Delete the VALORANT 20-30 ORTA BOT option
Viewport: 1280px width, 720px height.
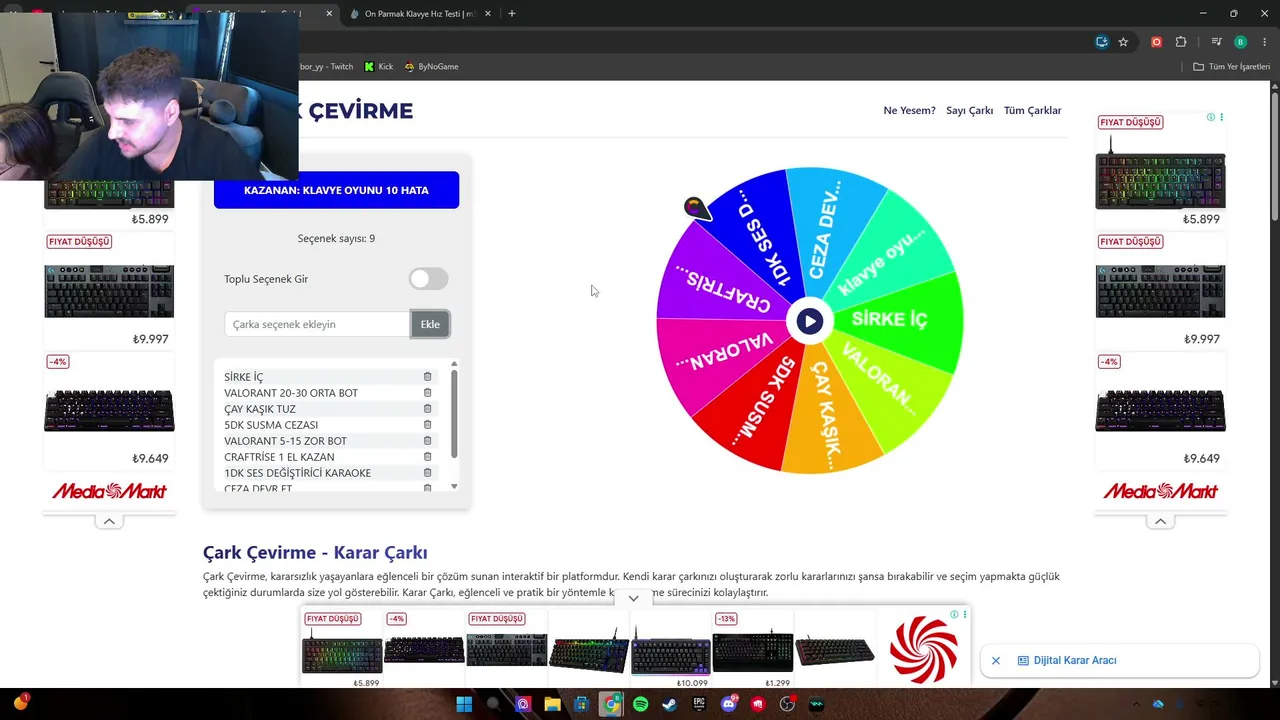427,393
